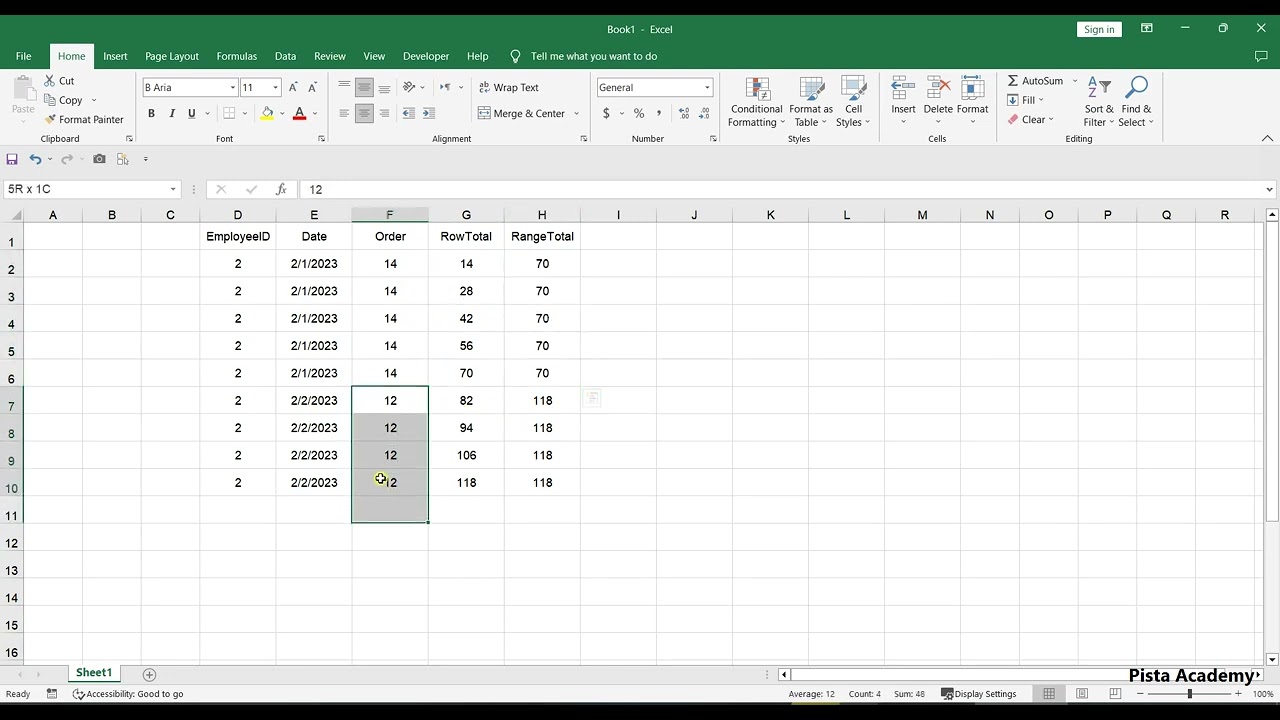The height and width of the screenshot is (720, 1280).
Task: Switch to Page Break Preview
Action: click(1114, 694)
